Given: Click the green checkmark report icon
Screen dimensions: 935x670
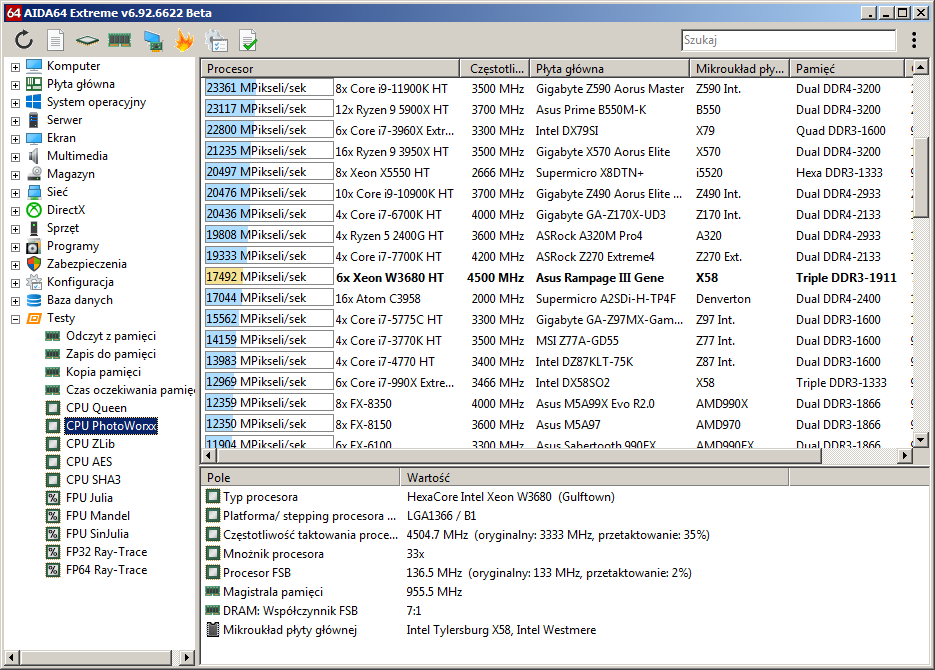Looking at the screenshot, I should pyautogui.click(x=248, y=40).
